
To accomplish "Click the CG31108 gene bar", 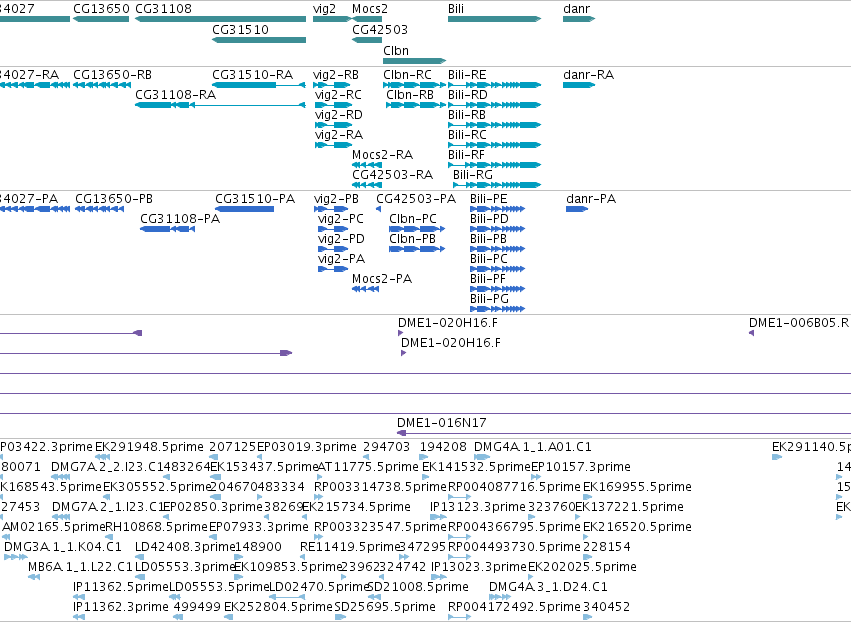I will pos(220,19).
